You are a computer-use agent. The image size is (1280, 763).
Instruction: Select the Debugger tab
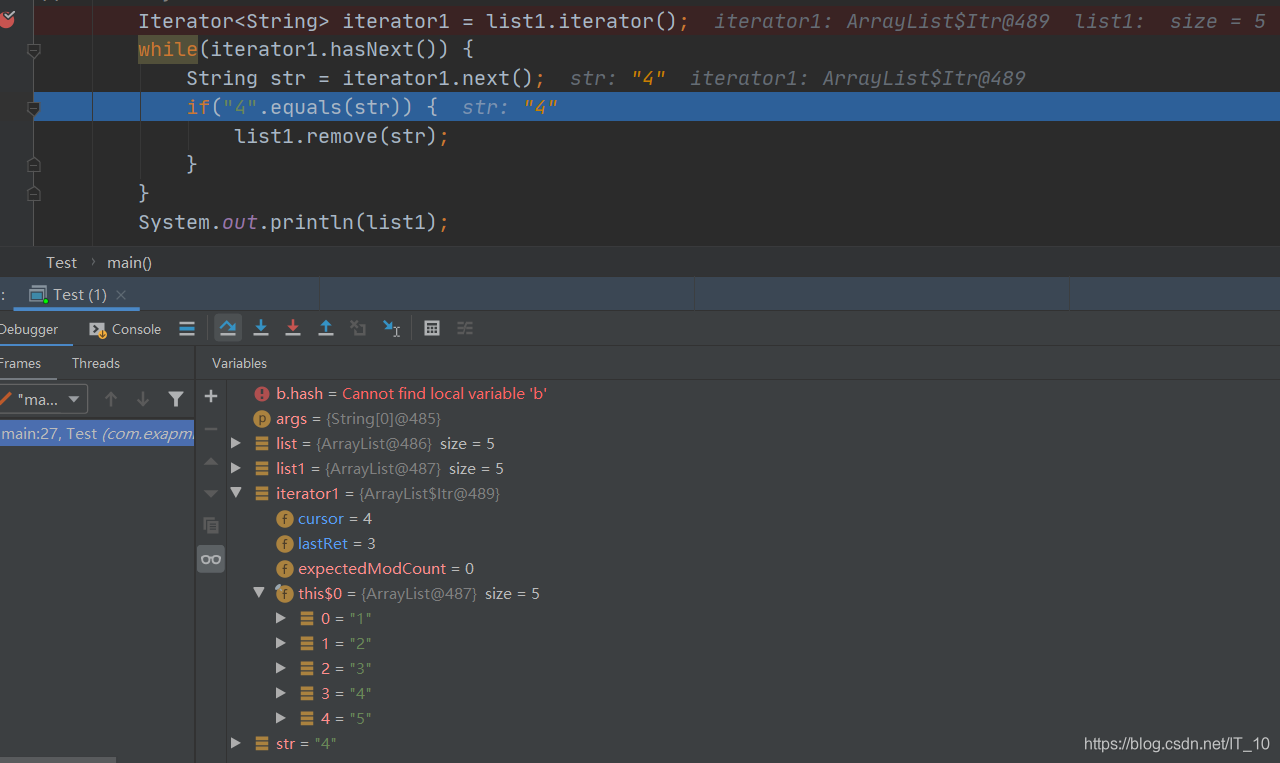click(x=29, y=329)
